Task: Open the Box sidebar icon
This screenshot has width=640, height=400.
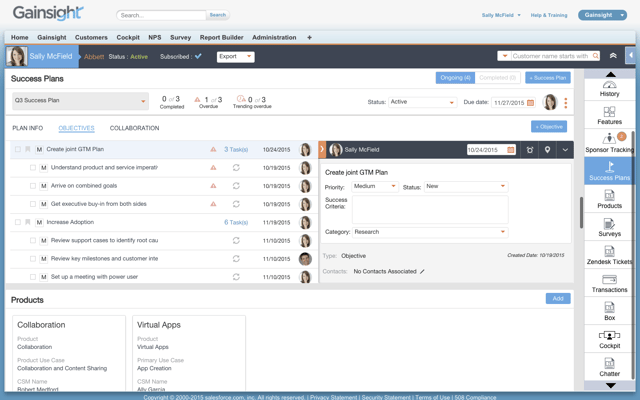Action: click(609, 311)
